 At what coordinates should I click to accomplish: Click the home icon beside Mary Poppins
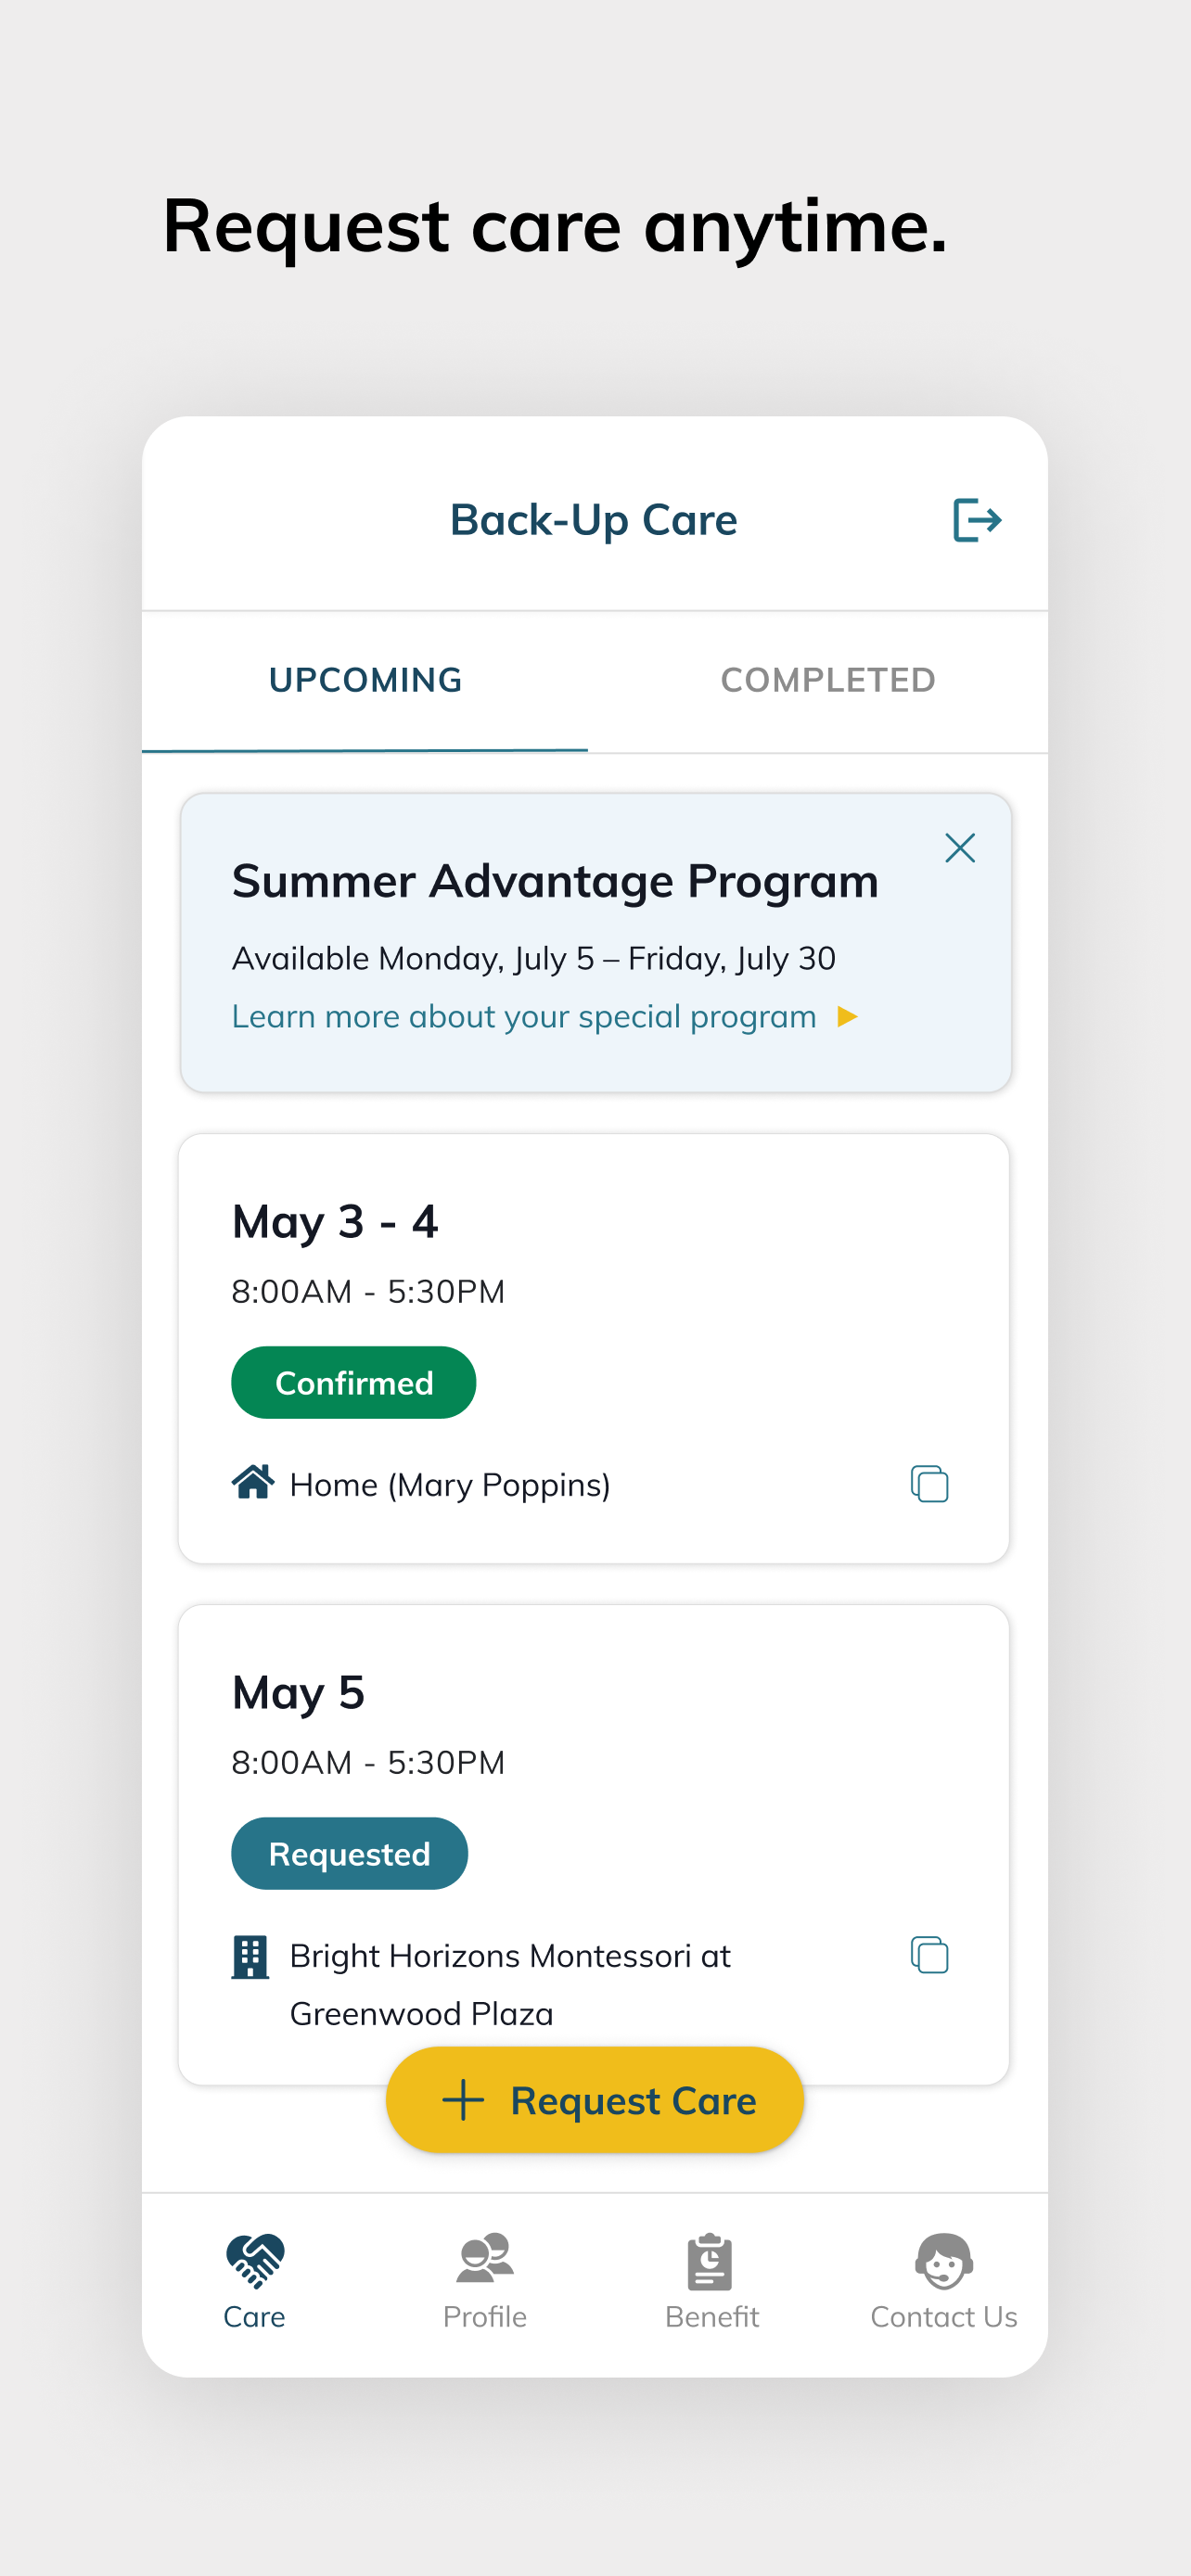point(253,1482)
